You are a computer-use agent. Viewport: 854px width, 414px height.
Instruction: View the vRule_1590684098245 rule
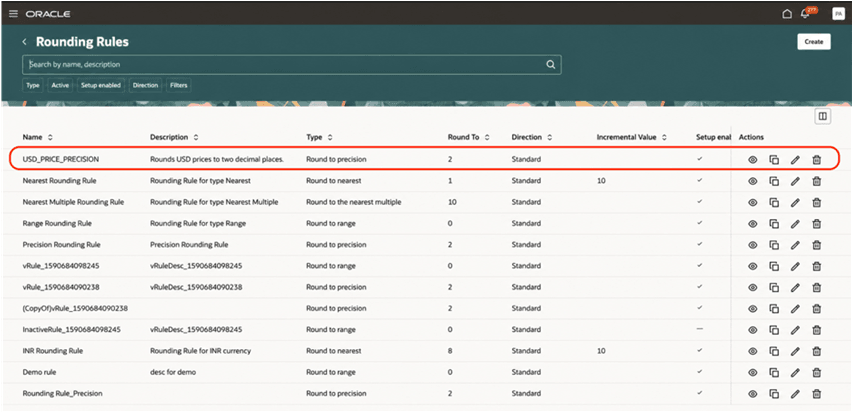pyautogui.click(x=753, y=266)
